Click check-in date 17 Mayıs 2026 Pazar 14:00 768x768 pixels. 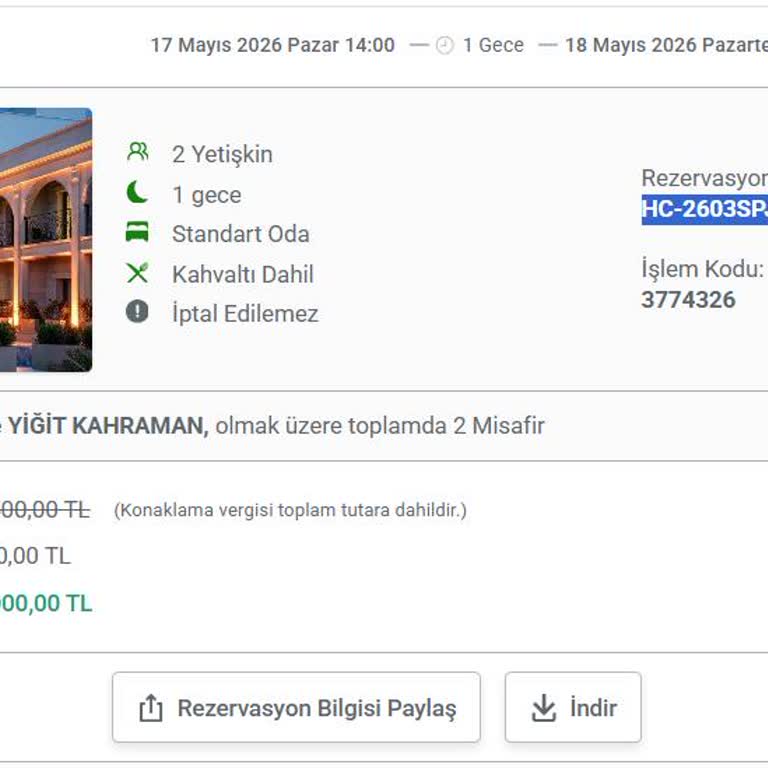coord(273,45)
